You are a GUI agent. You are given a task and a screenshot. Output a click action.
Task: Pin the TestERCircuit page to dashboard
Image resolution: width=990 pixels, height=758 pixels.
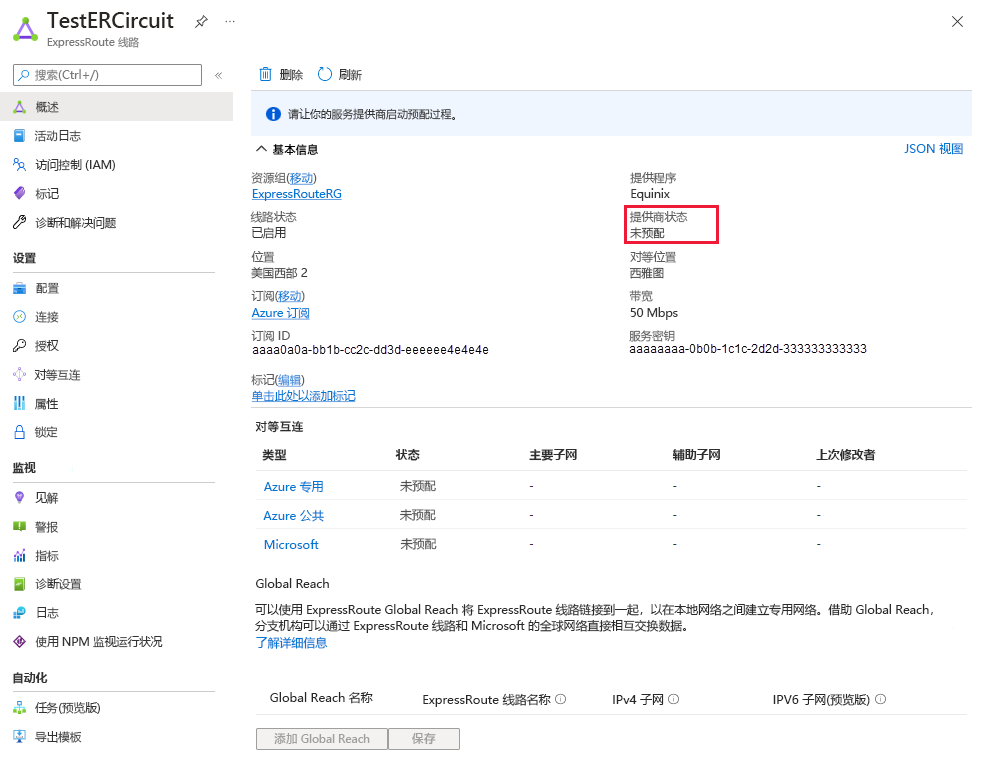pyautogui.click(x=203, y=20)
